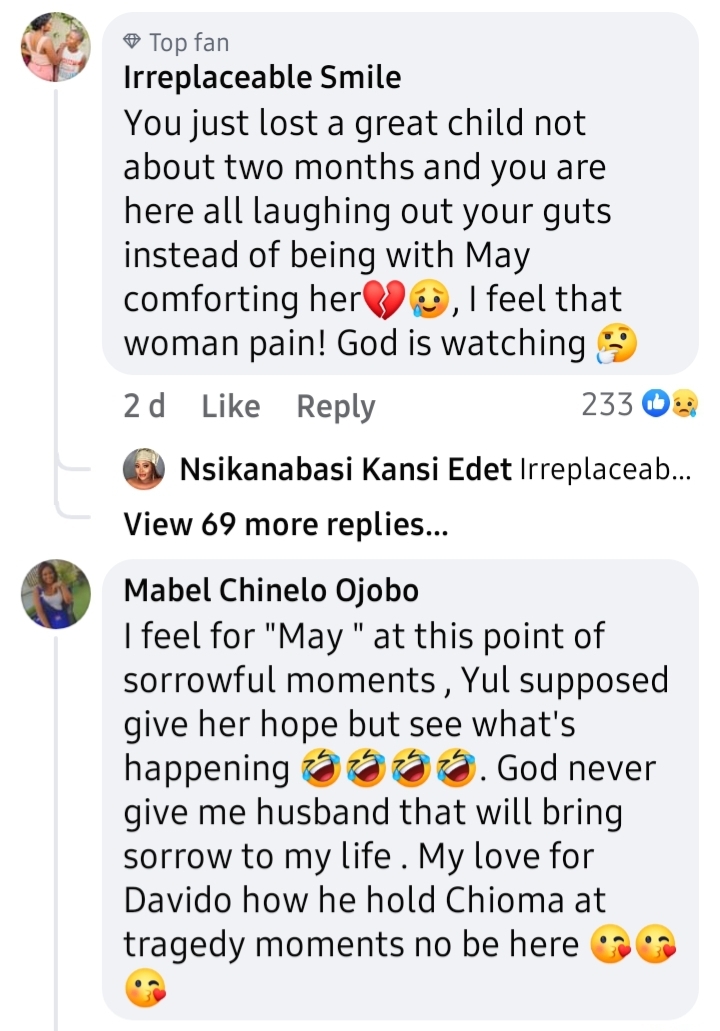Click the tearful face emoji beside the broken heart

427,299
